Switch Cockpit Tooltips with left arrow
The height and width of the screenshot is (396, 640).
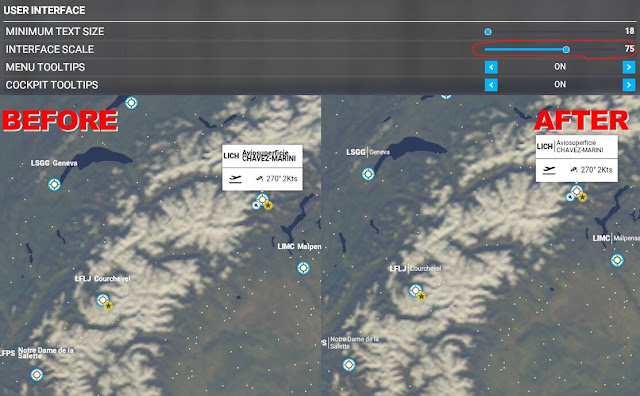(x=491, y=85)
